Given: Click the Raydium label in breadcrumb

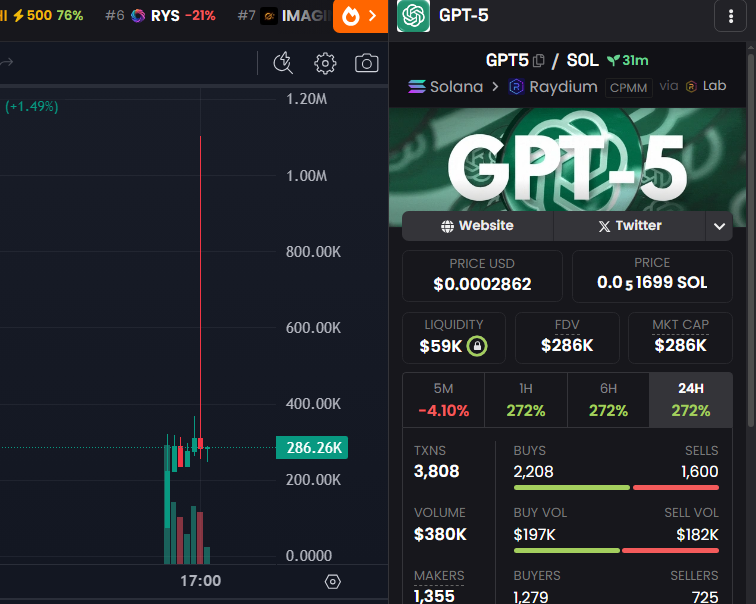Looking at the screenshot, I should [563, 87].
